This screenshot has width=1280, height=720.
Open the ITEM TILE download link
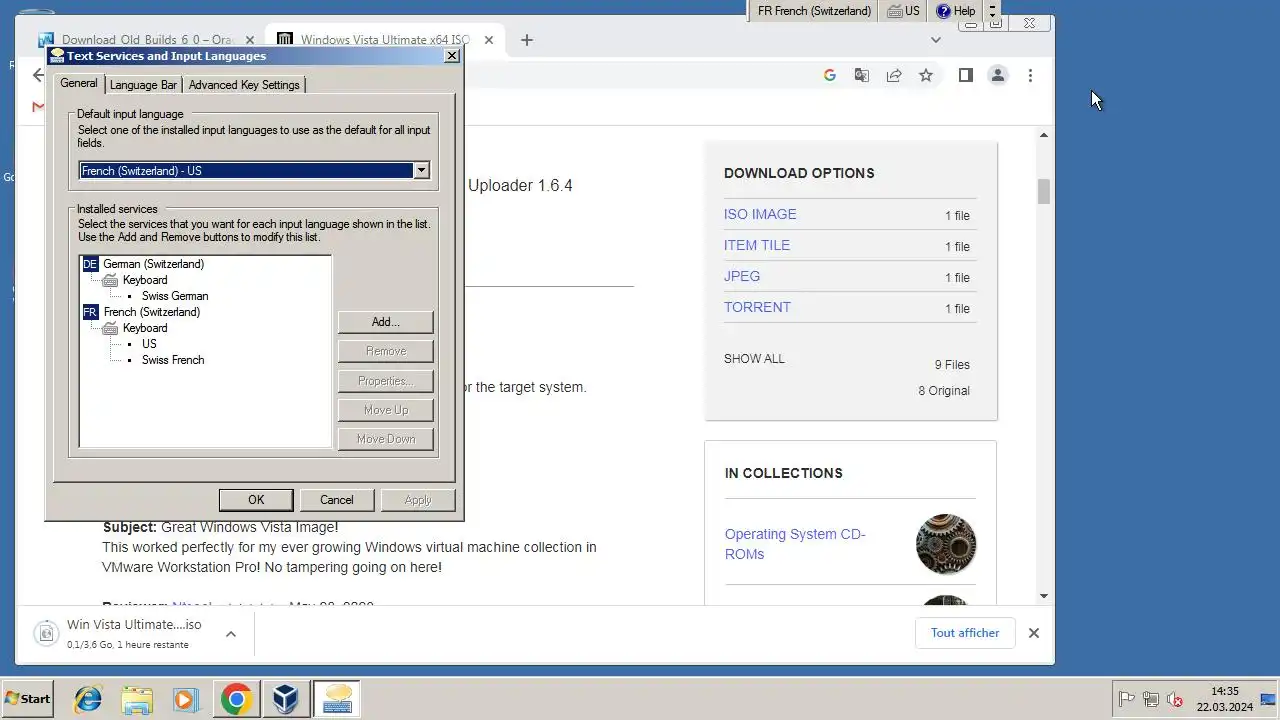pyautogui.click(x=757, y=245)
